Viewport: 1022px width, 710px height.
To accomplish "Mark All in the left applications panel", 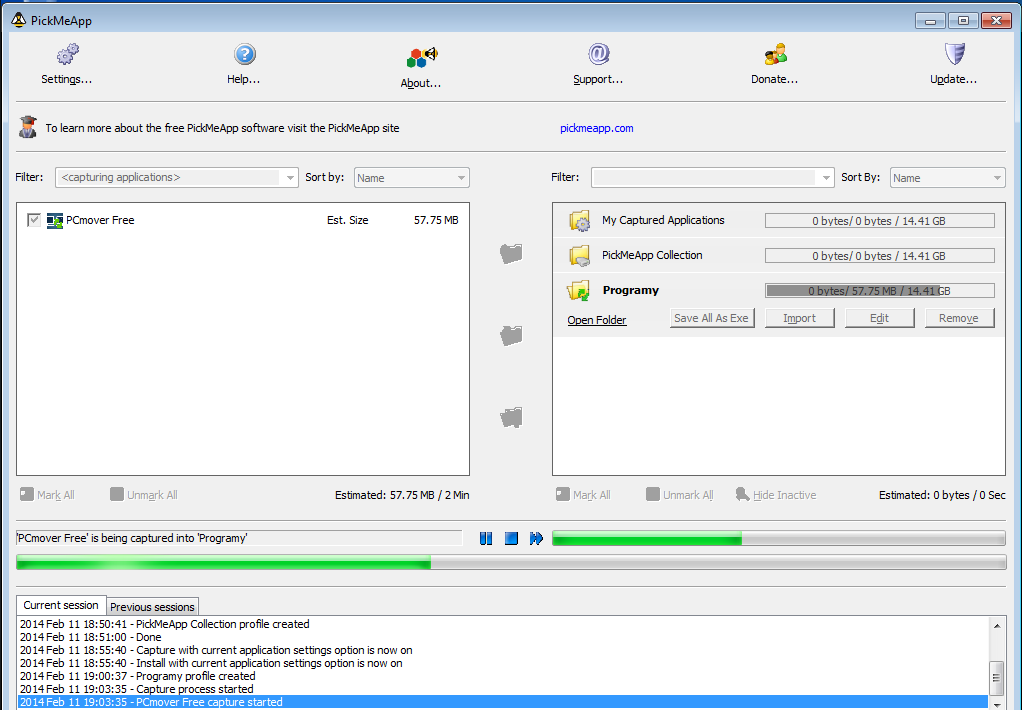I will point(47,495).
